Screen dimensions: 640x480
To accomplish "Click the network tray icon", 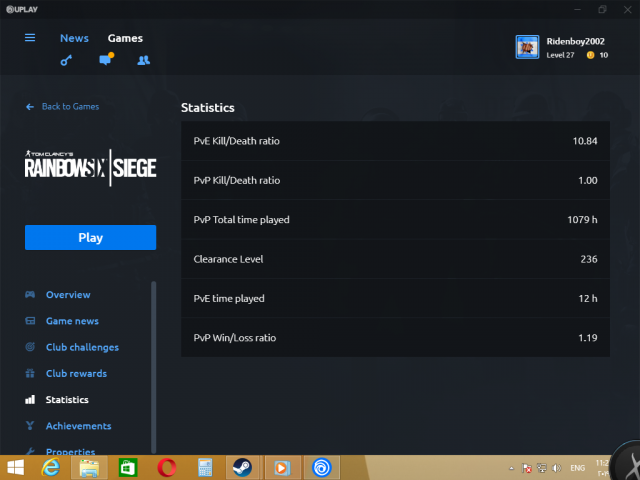I will (x=542, y=468).
